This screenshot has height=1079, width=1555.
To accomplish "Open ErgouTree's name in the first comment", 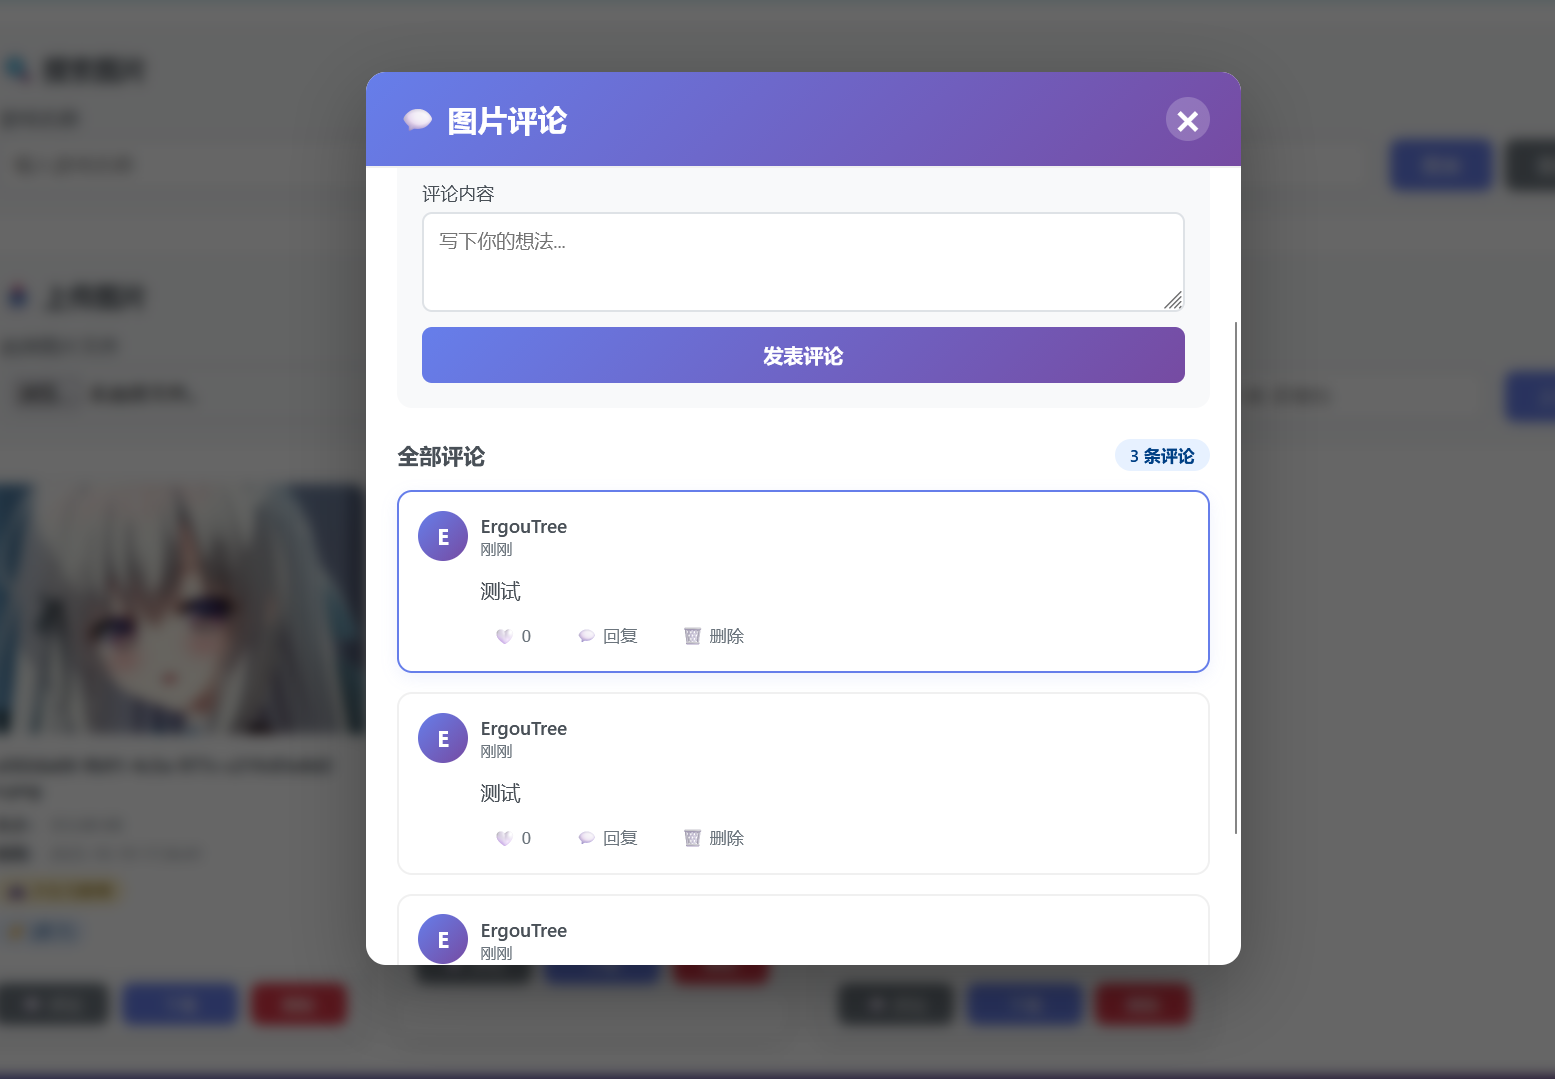I will [523, 527].
